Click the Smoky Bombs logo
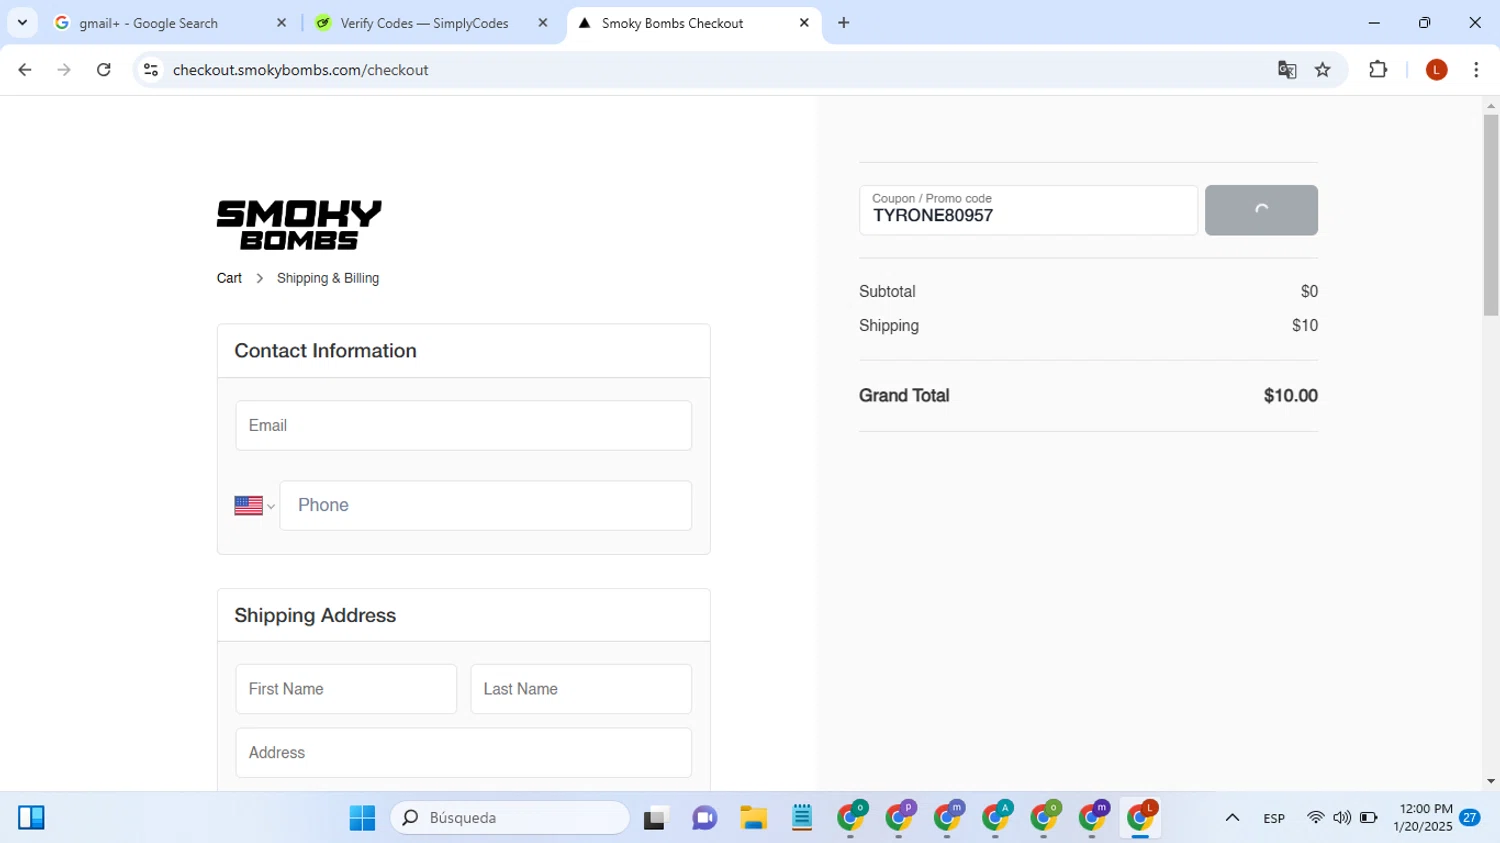This screenshot has height=843, width=1500. tap(299, 225)
